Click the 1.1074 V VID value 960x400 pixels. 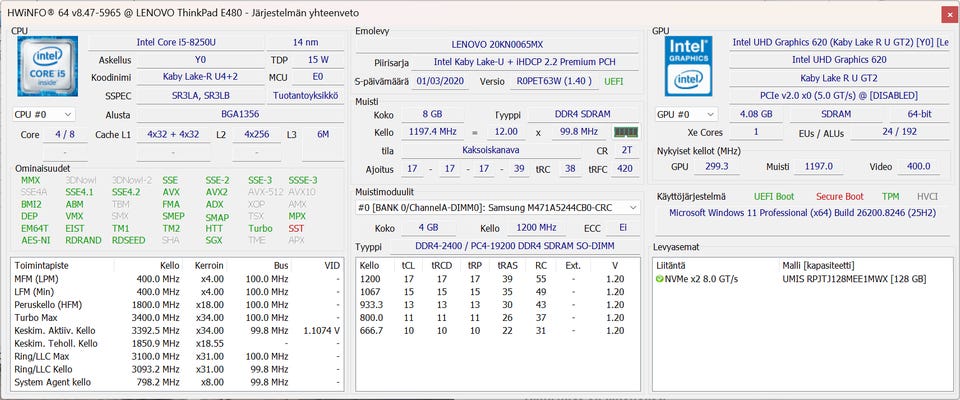pyautogui.click(x=321, y=330)
